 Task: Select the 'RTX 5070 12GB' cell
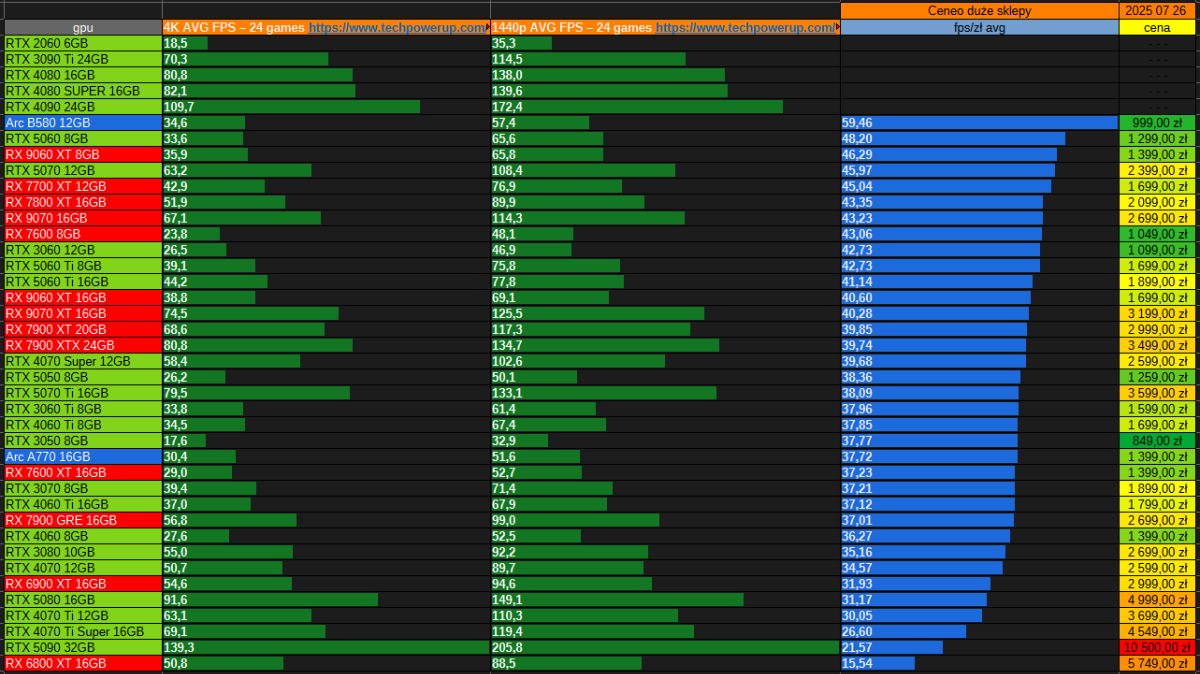click(83, 170)
